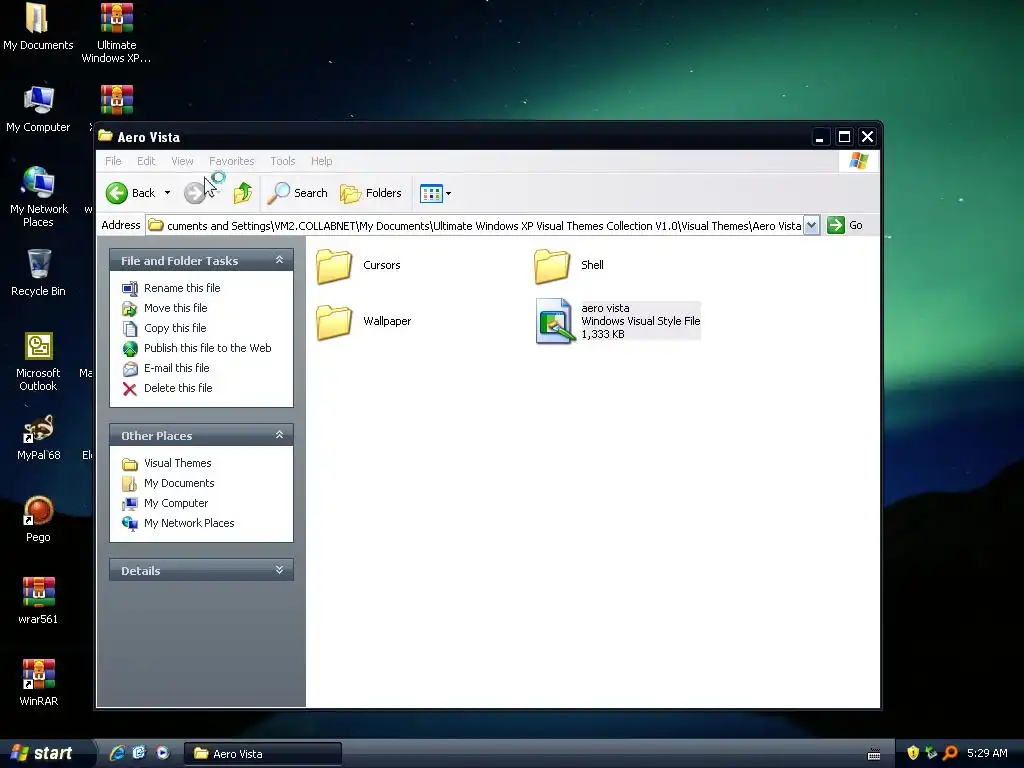1024x768 pixels.
Task: Go to Visual Themes in Other Places
Action: [167, 463]
